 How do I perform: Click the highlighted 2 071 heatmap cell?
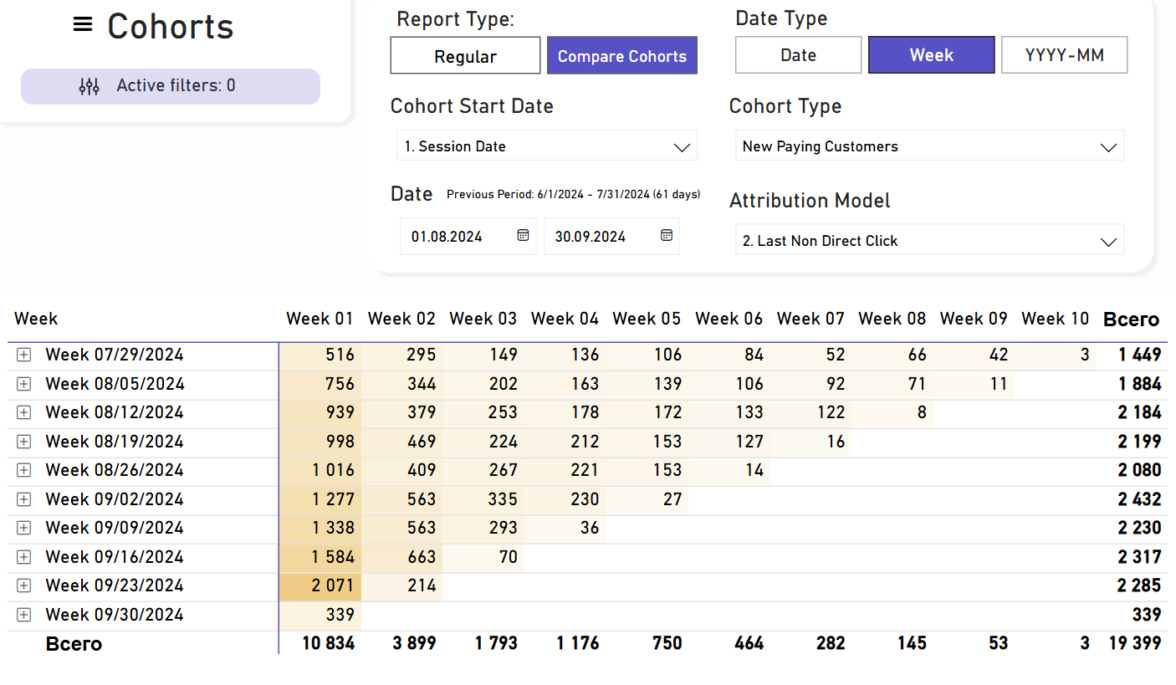tap(330, 586)
